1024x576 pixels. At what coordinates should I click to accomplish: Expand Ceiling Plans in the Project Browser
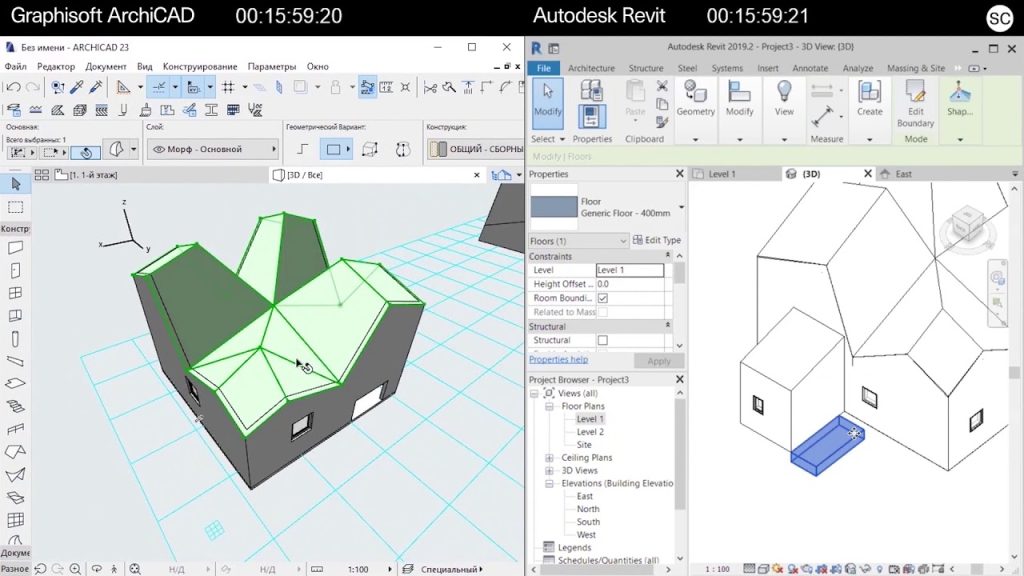[547, 457]
